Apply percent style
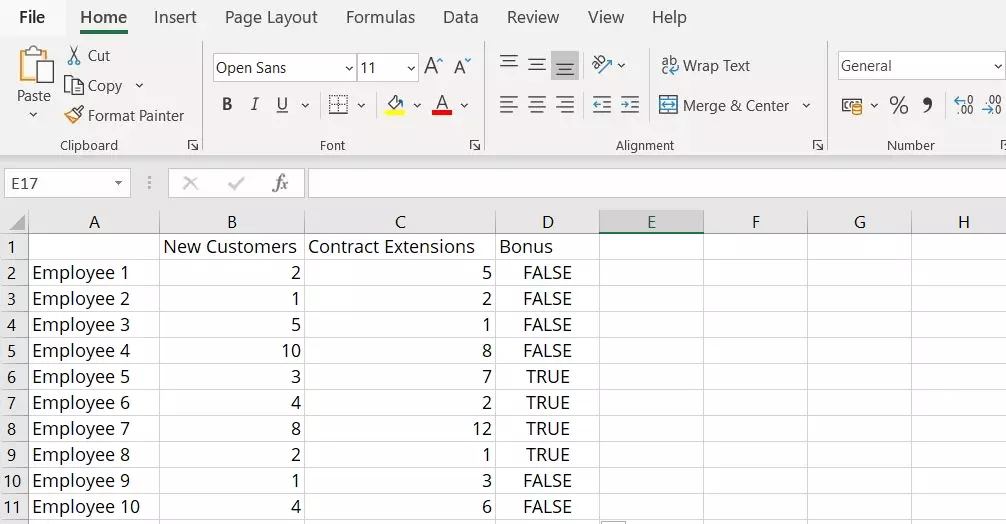1006x524 pixels. click(x=899, y=105)
